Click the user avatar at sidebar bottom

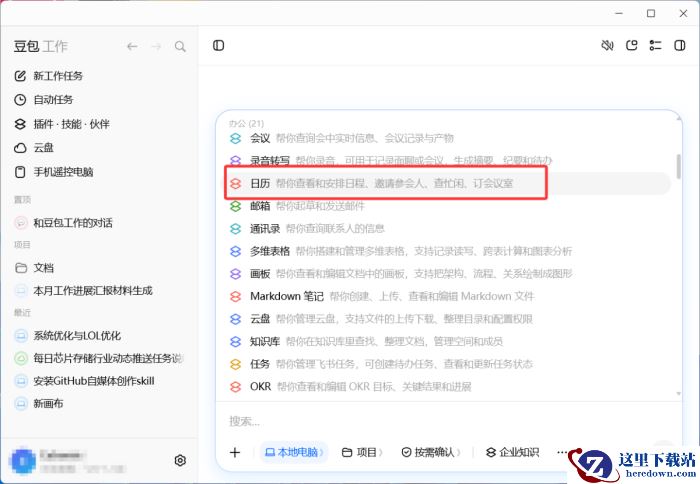click(23, 461)
